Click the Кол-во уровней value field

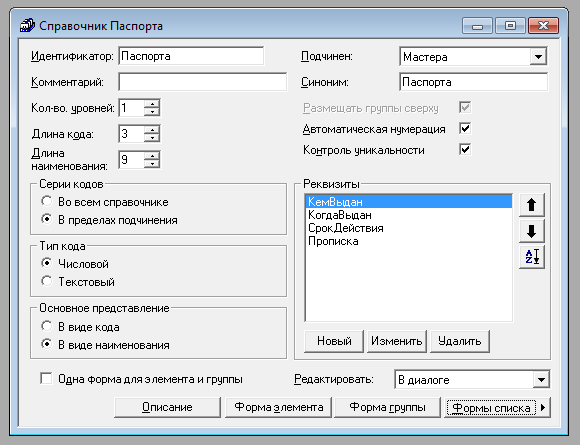[x=132, y=108]
